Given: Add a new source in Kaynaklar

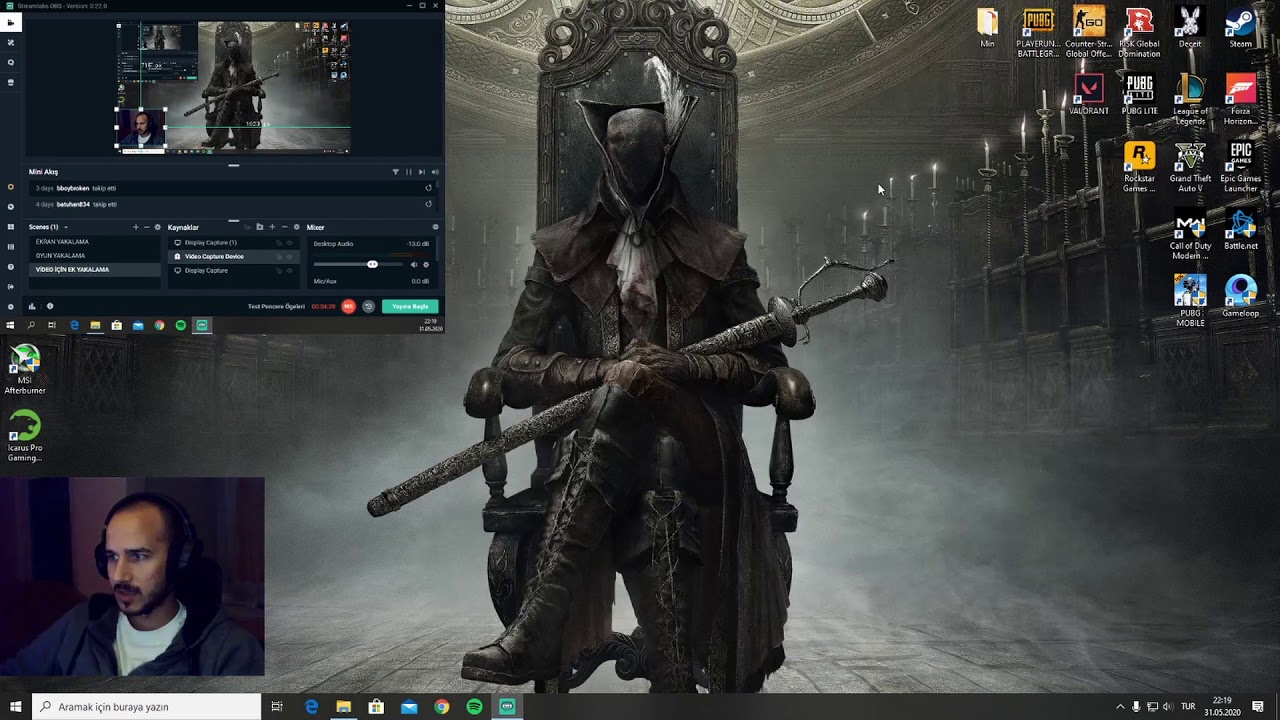Looking at the screenshot, I should 272,227.
